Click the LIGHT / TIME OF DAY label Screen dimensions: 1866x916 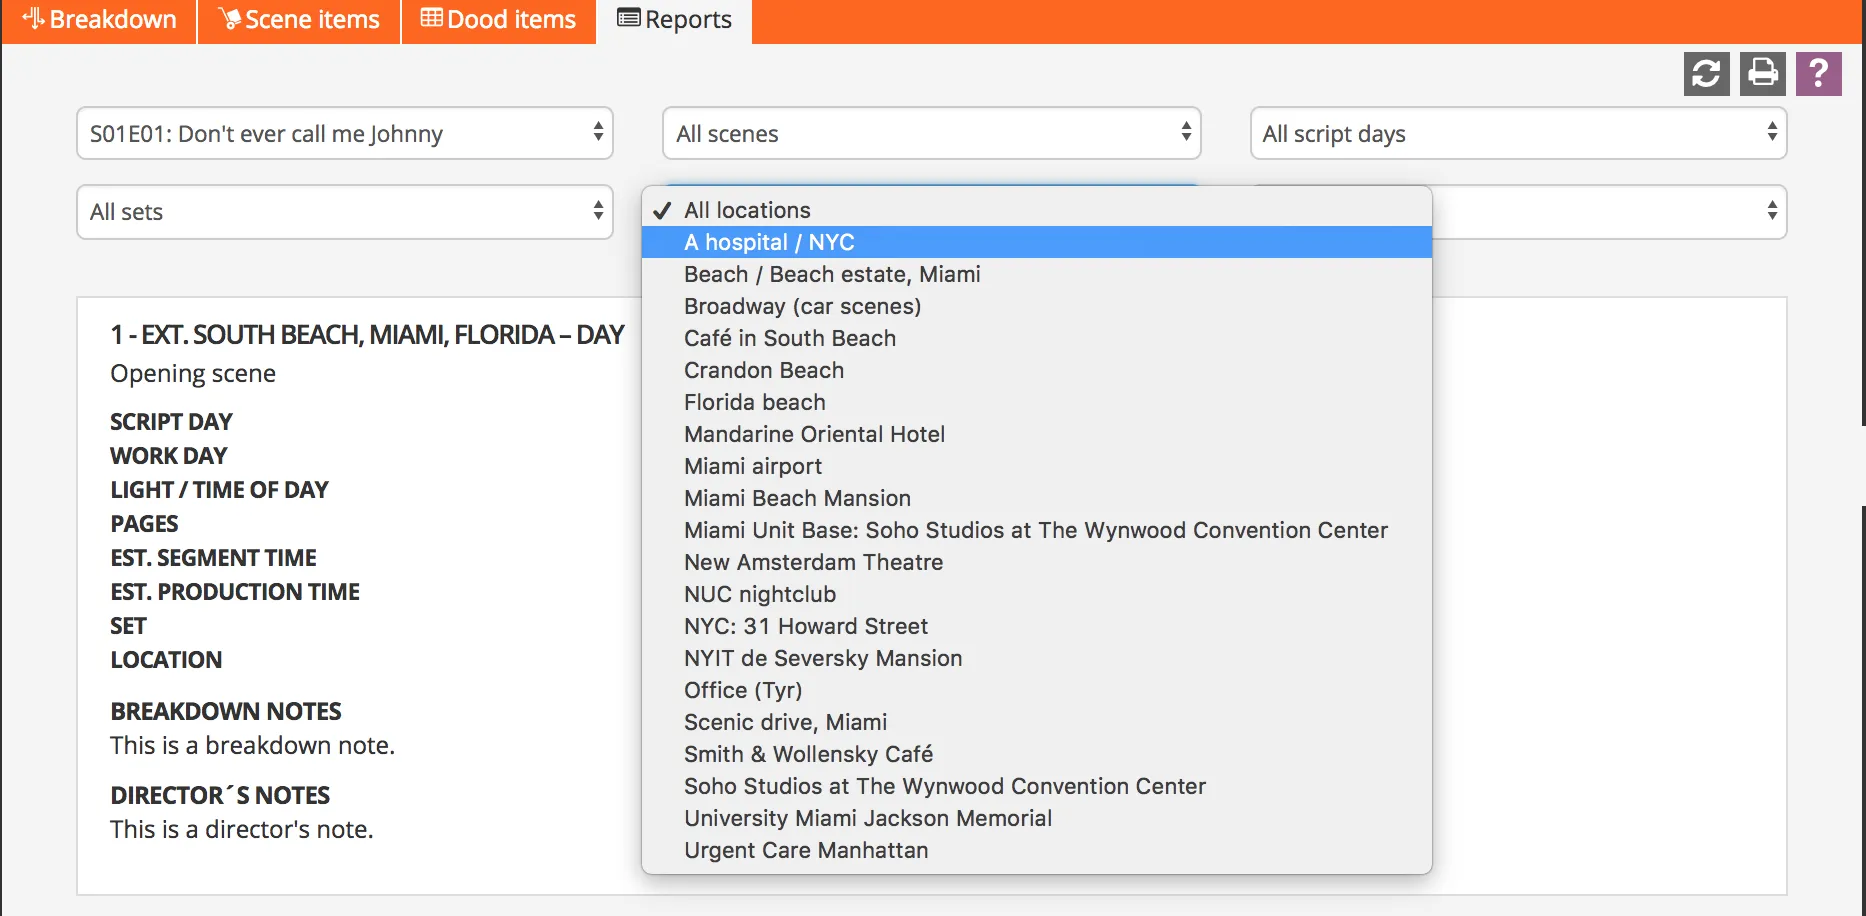(x=219, y=490)
